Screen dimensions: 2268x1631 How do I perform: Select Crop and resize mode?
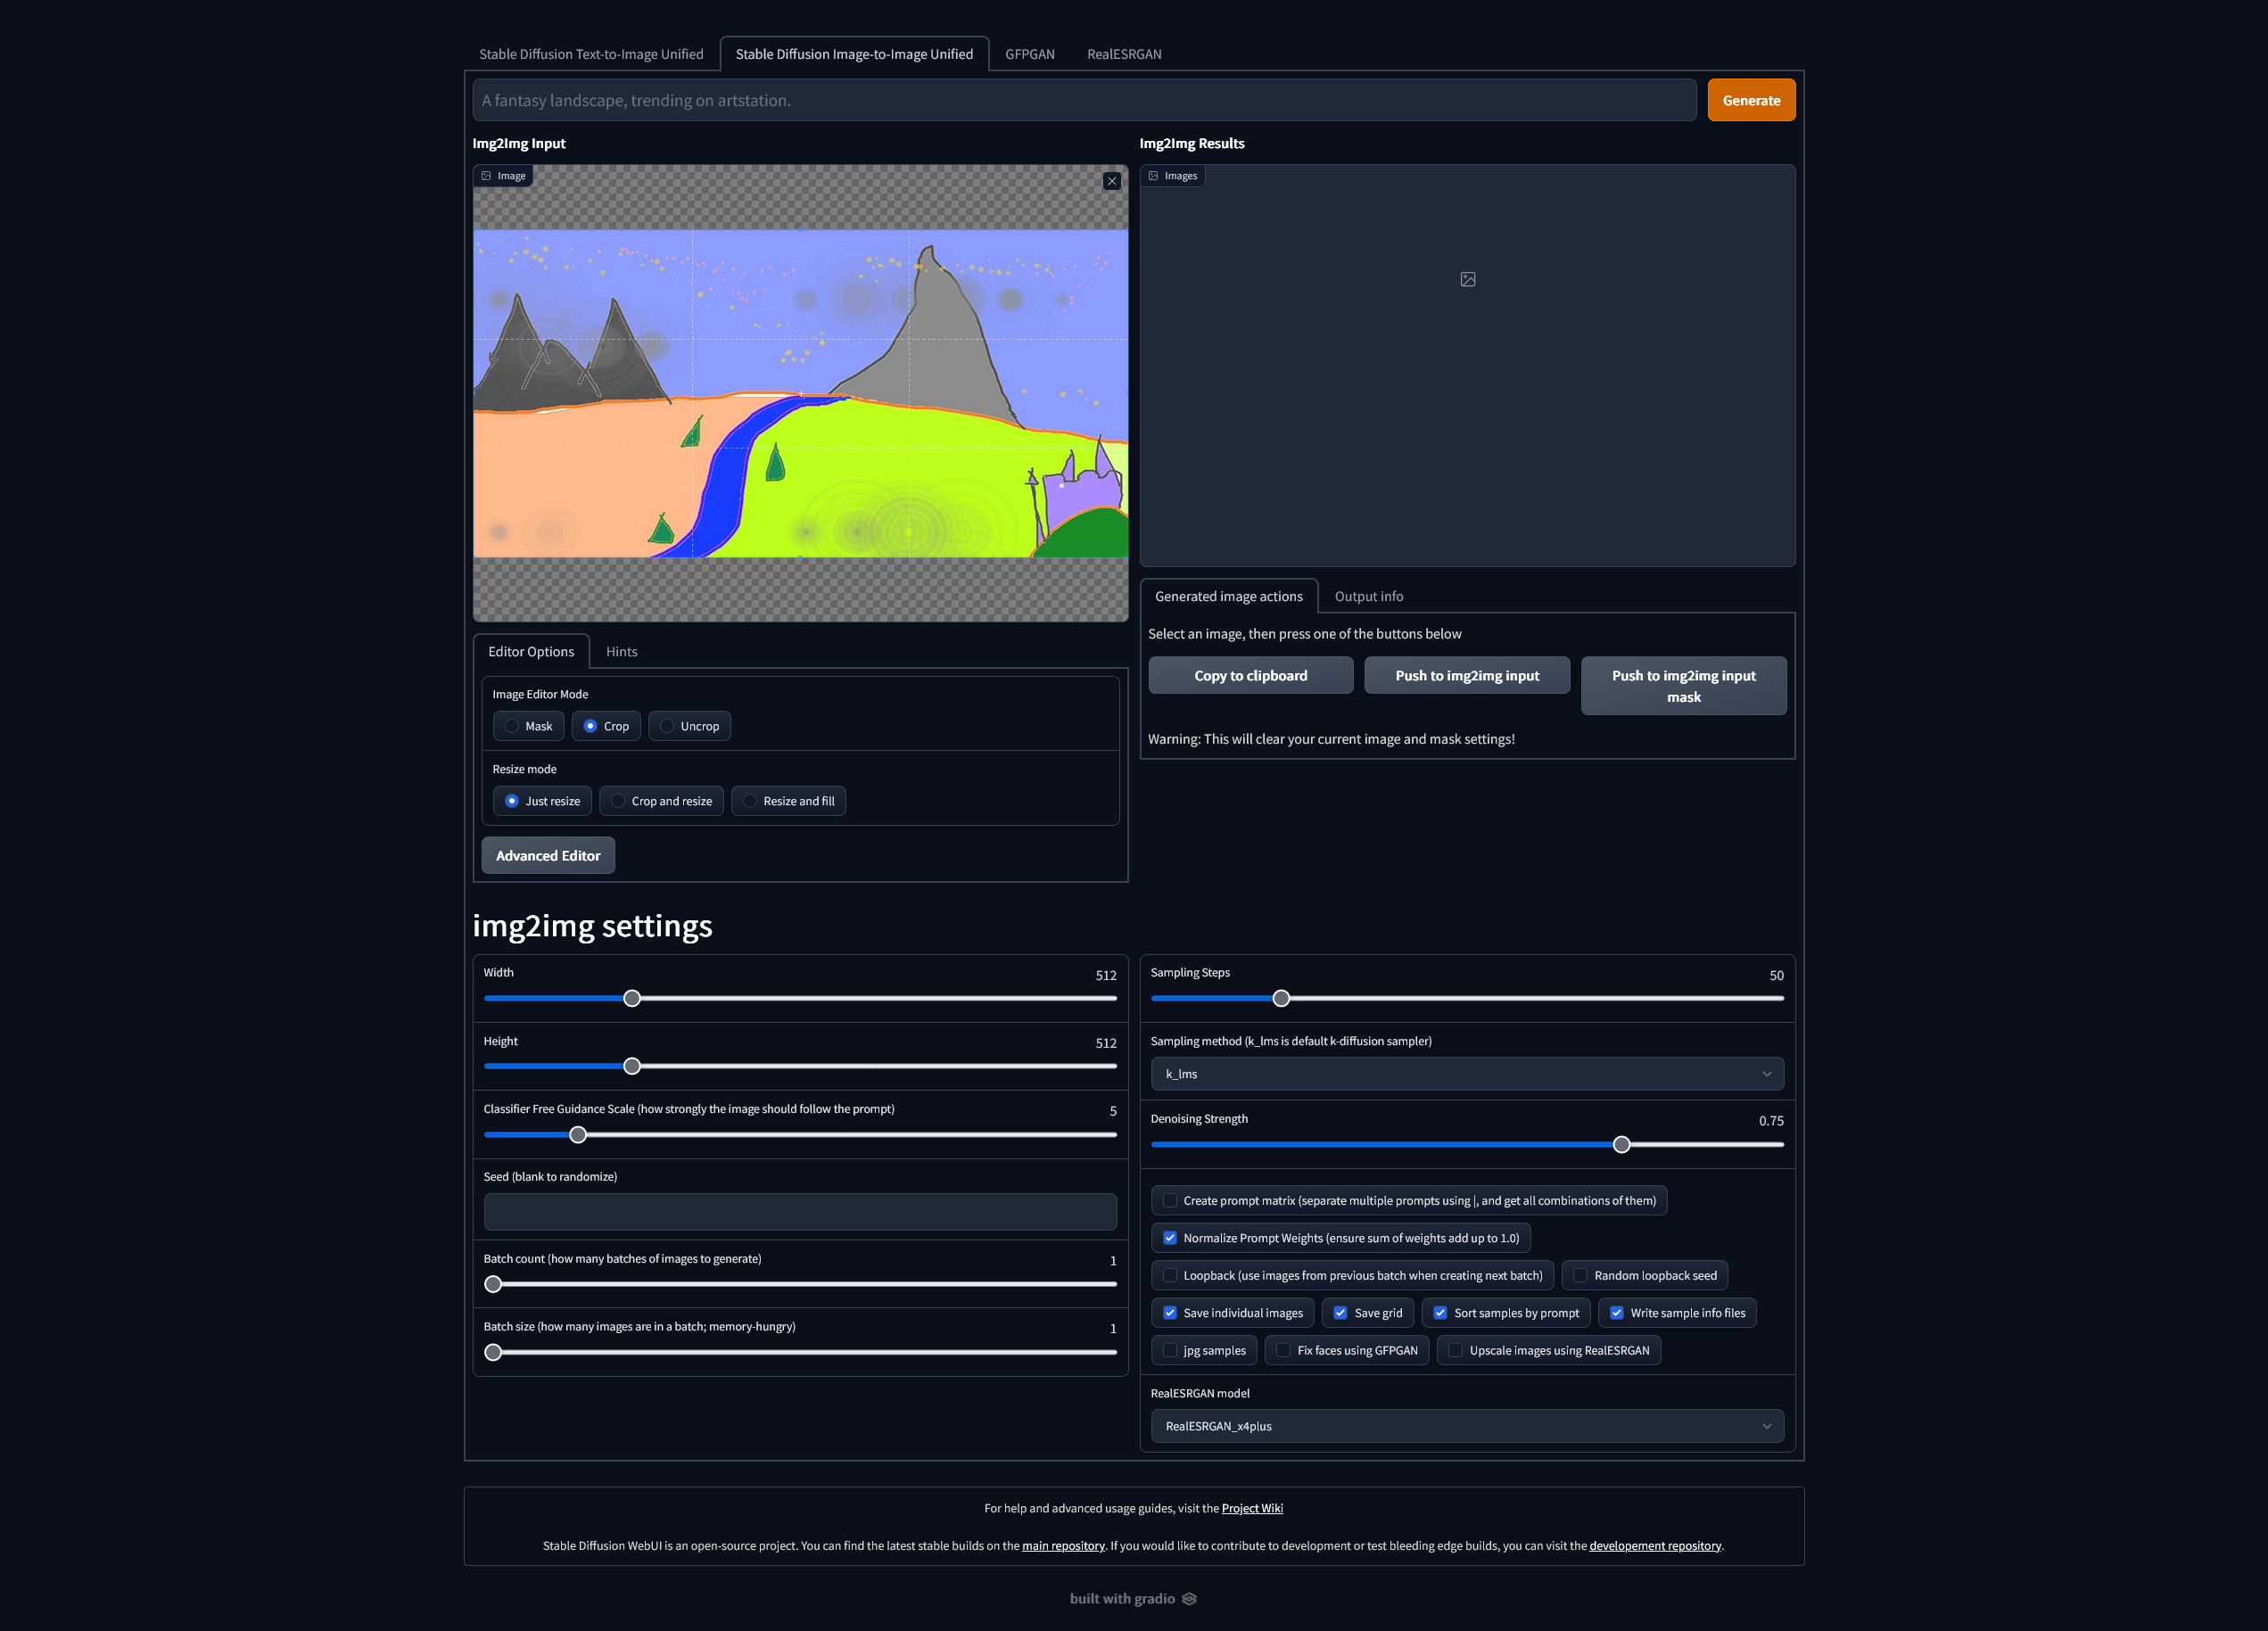[619, 801]
